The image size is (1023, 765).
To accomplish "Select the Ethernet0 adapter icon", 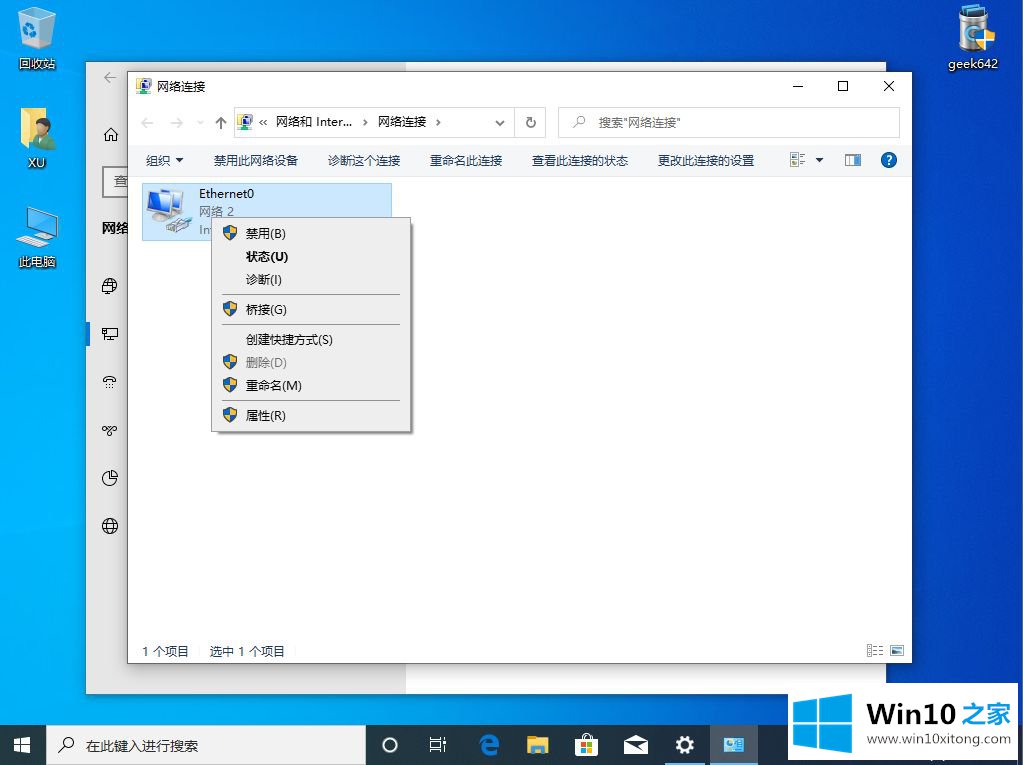I will pyautogui.click(x=168, y=211).
